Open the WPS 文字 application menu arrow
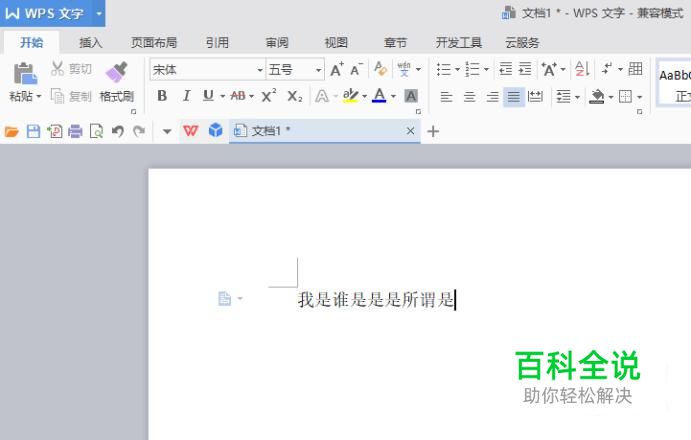691x440 pixels. point(99,13)
